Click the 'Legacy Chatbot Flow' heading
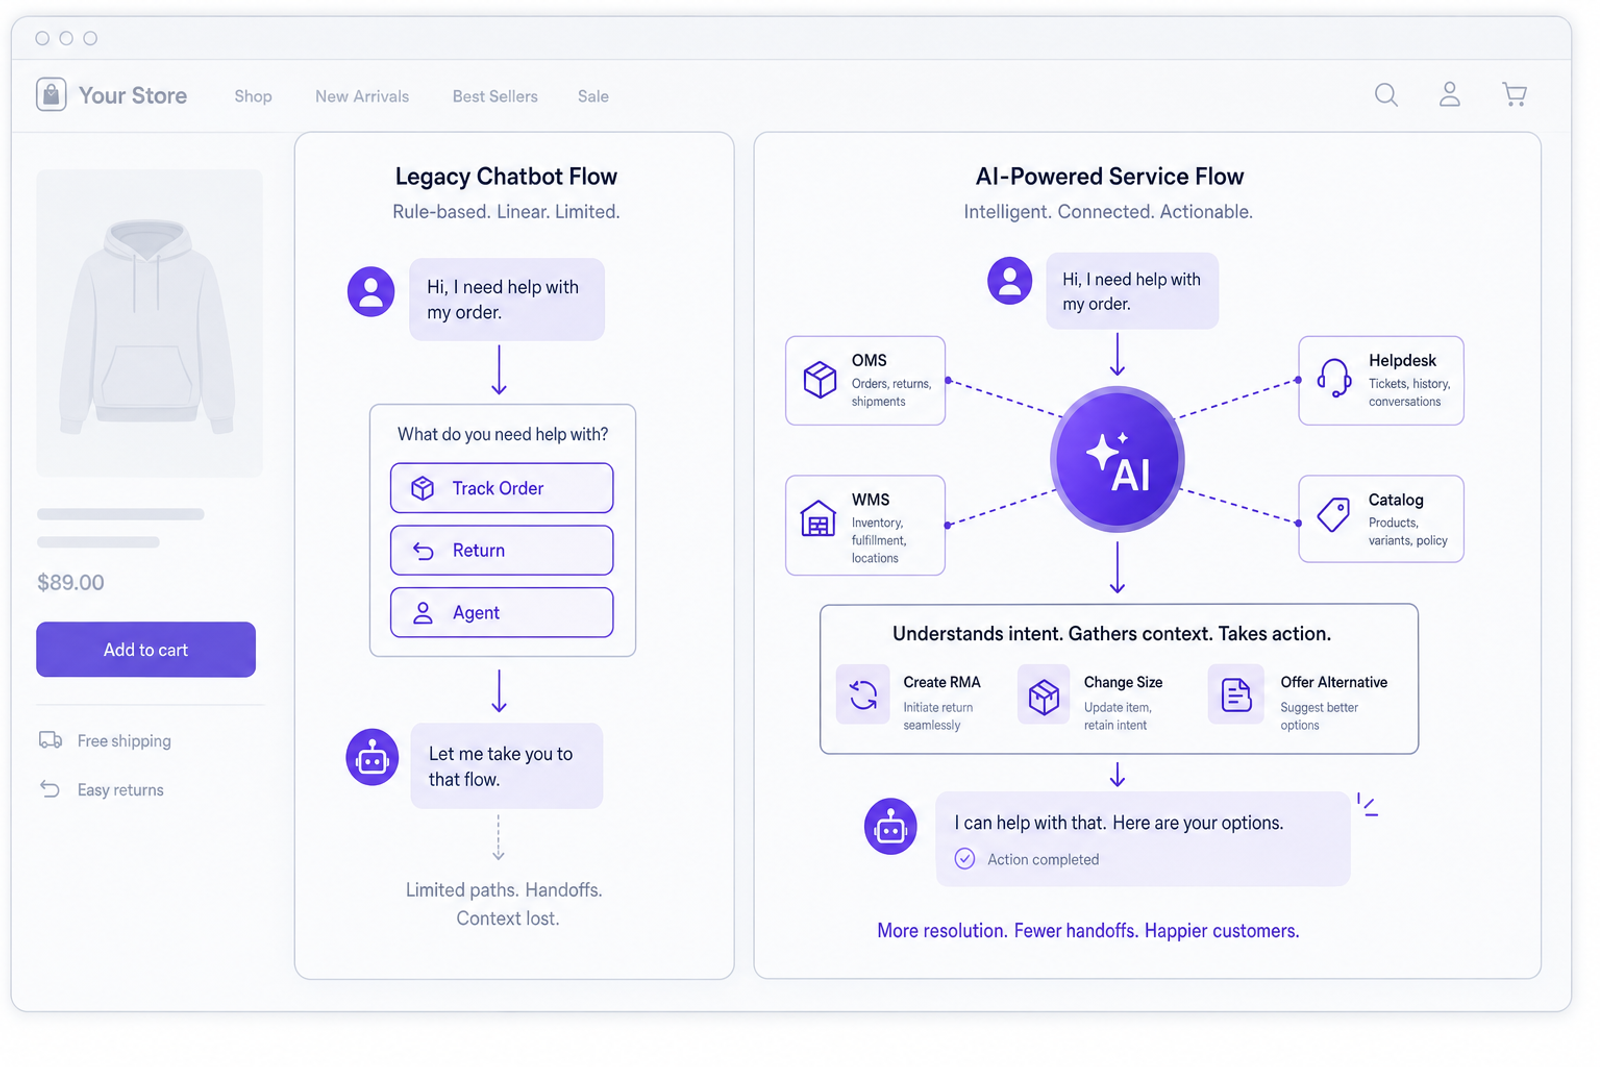Image resolution: width=1600 pixels, height=1067 pixels. [506, 176]
